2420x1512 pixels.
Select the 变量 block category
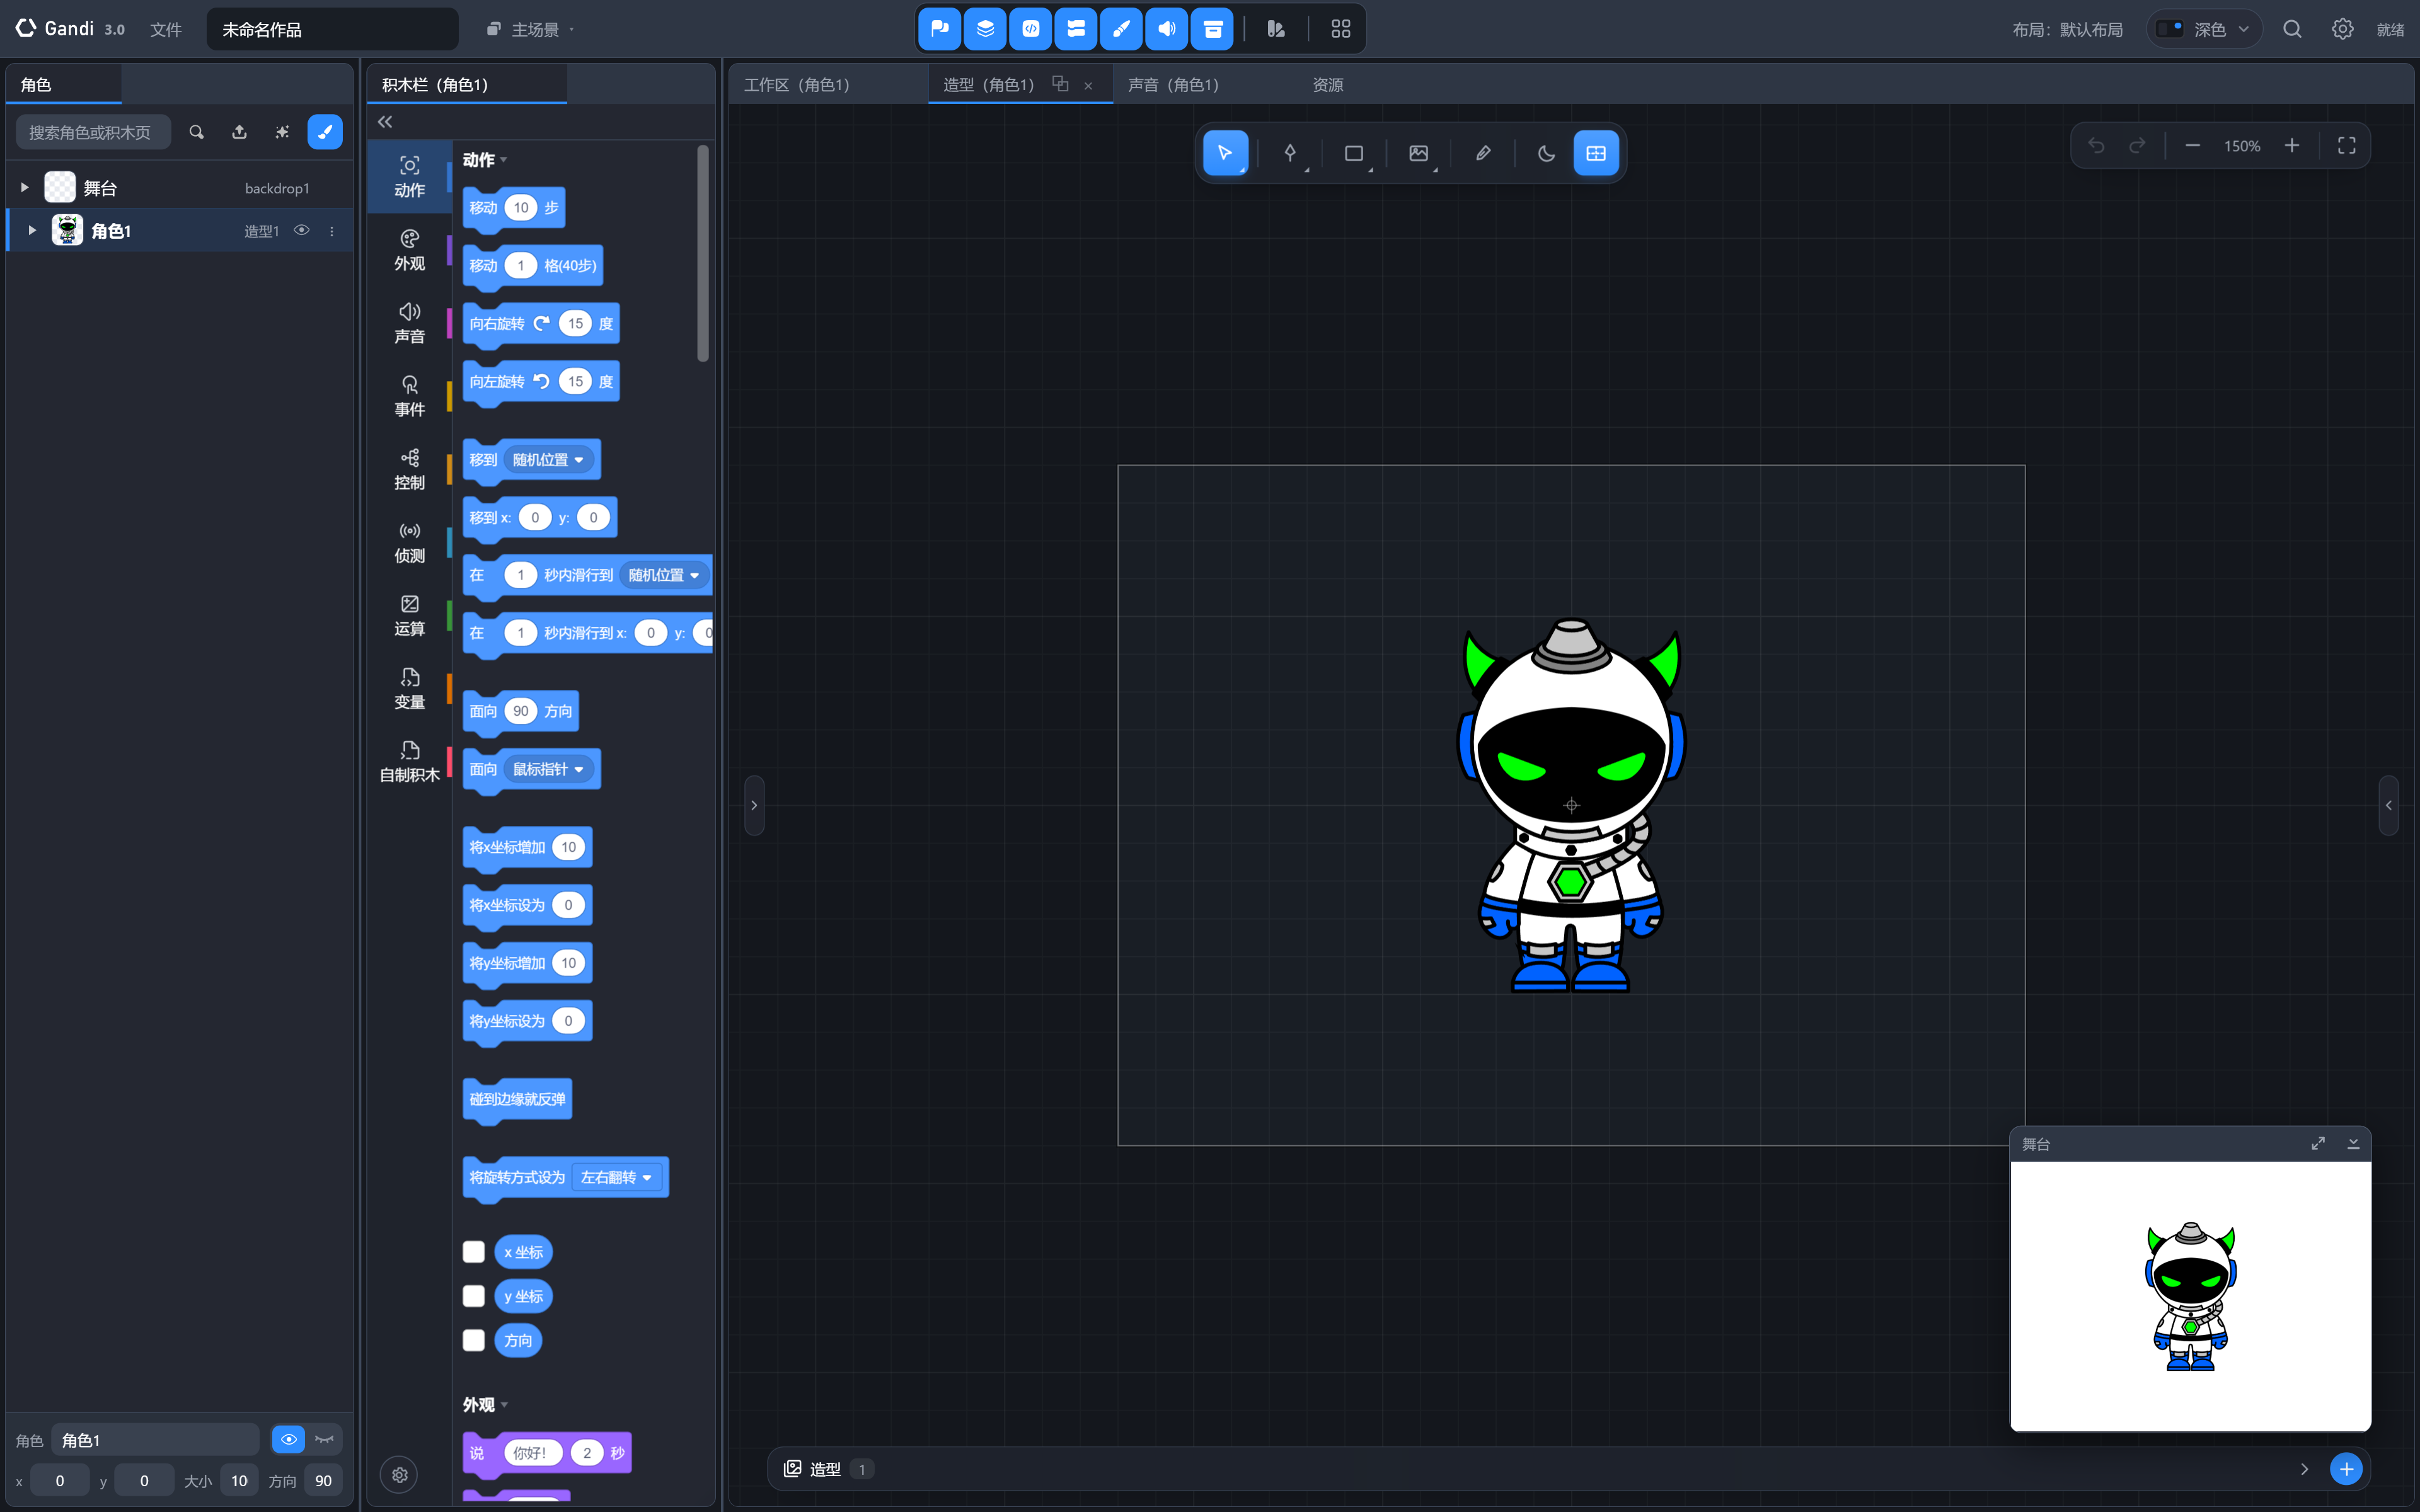409,689
